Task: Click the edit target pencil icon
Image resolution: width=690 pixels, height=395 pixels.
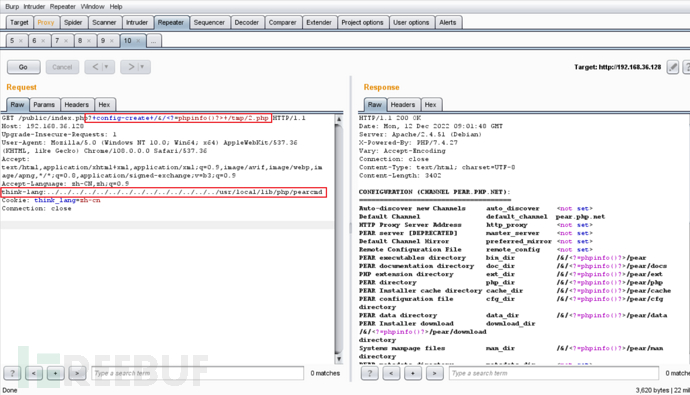Action: click(672, 67)
